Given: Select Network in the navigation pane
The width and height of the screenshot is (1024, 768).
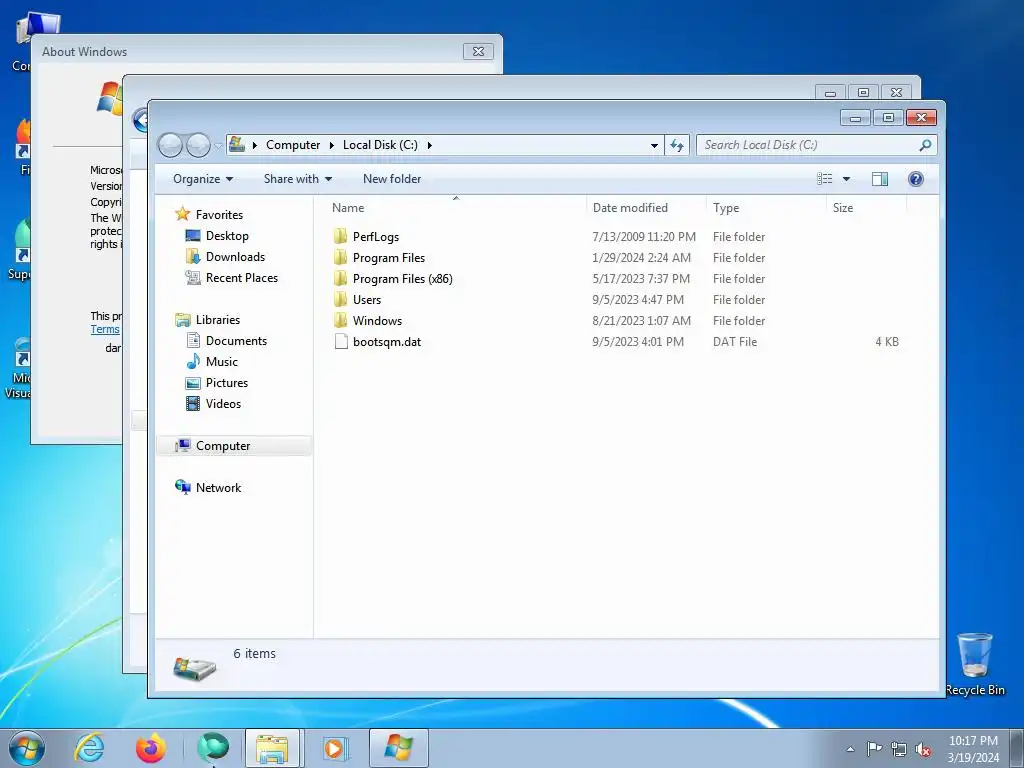Looking at the screenshot, I should pyautogui.click(x=218, y=487).
